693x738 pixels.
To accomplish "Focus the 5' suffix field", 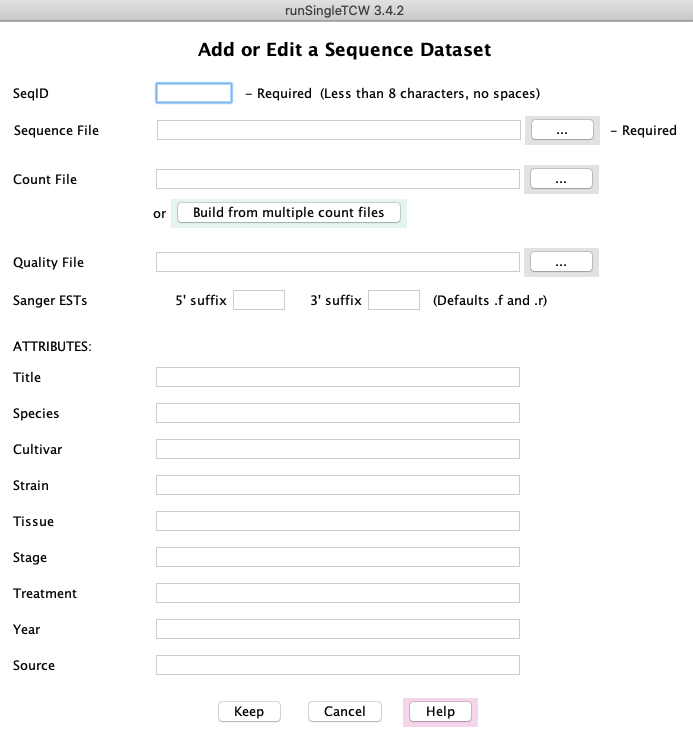I will [259, 300].
